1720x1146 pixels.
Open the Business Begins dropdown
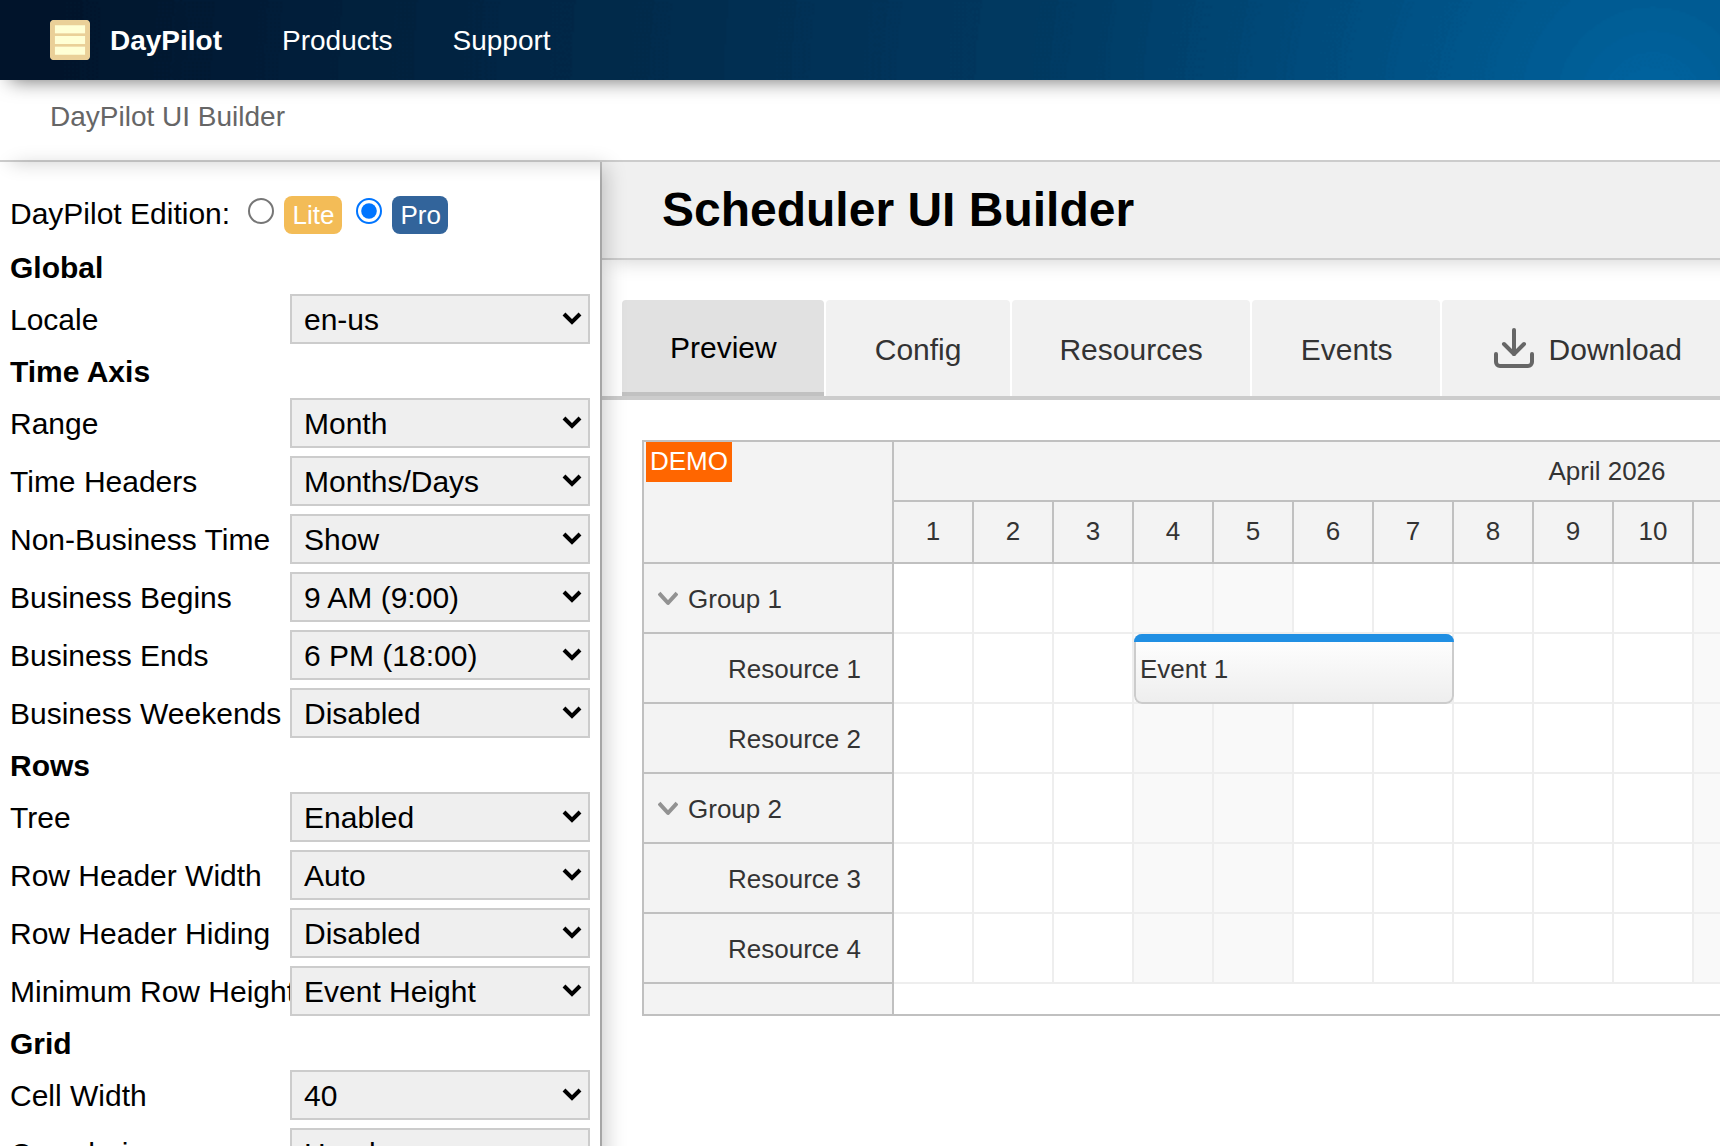[439, 597]
